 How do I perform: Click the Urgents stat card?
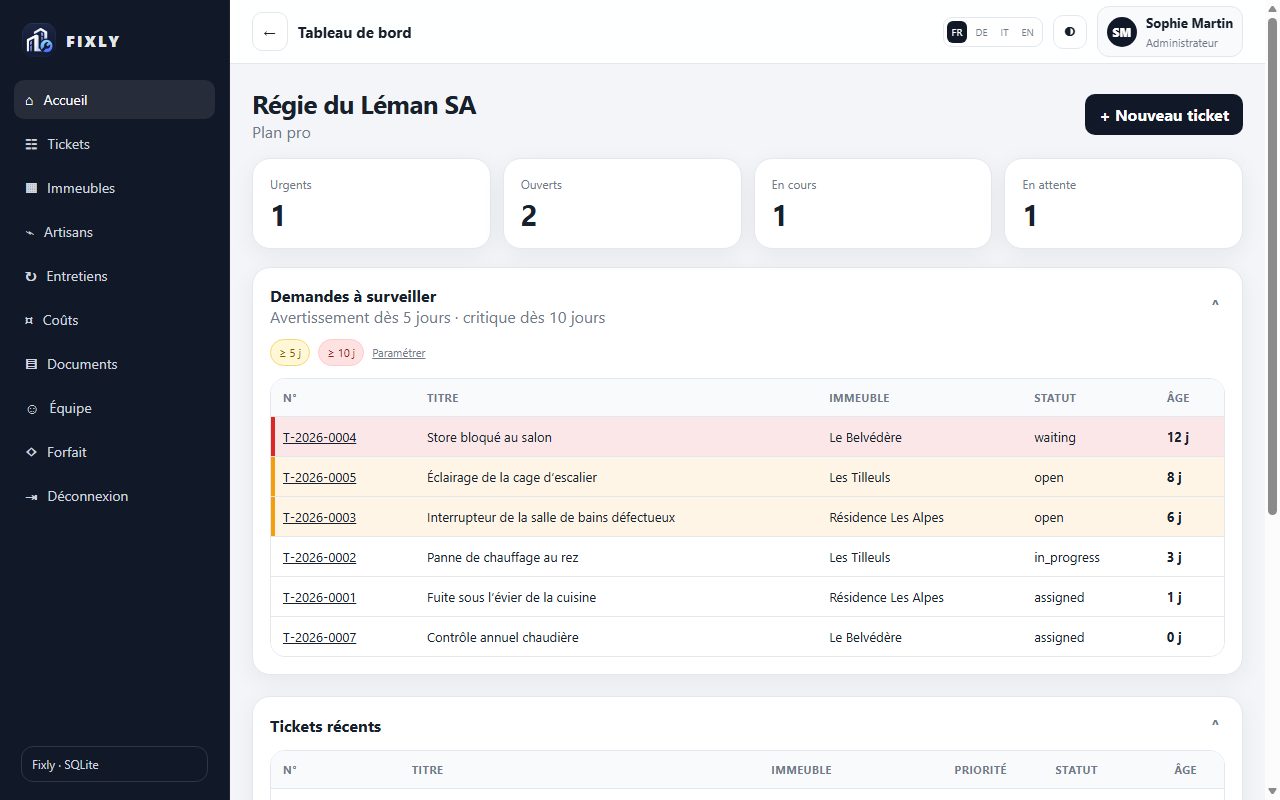[371, 203]
